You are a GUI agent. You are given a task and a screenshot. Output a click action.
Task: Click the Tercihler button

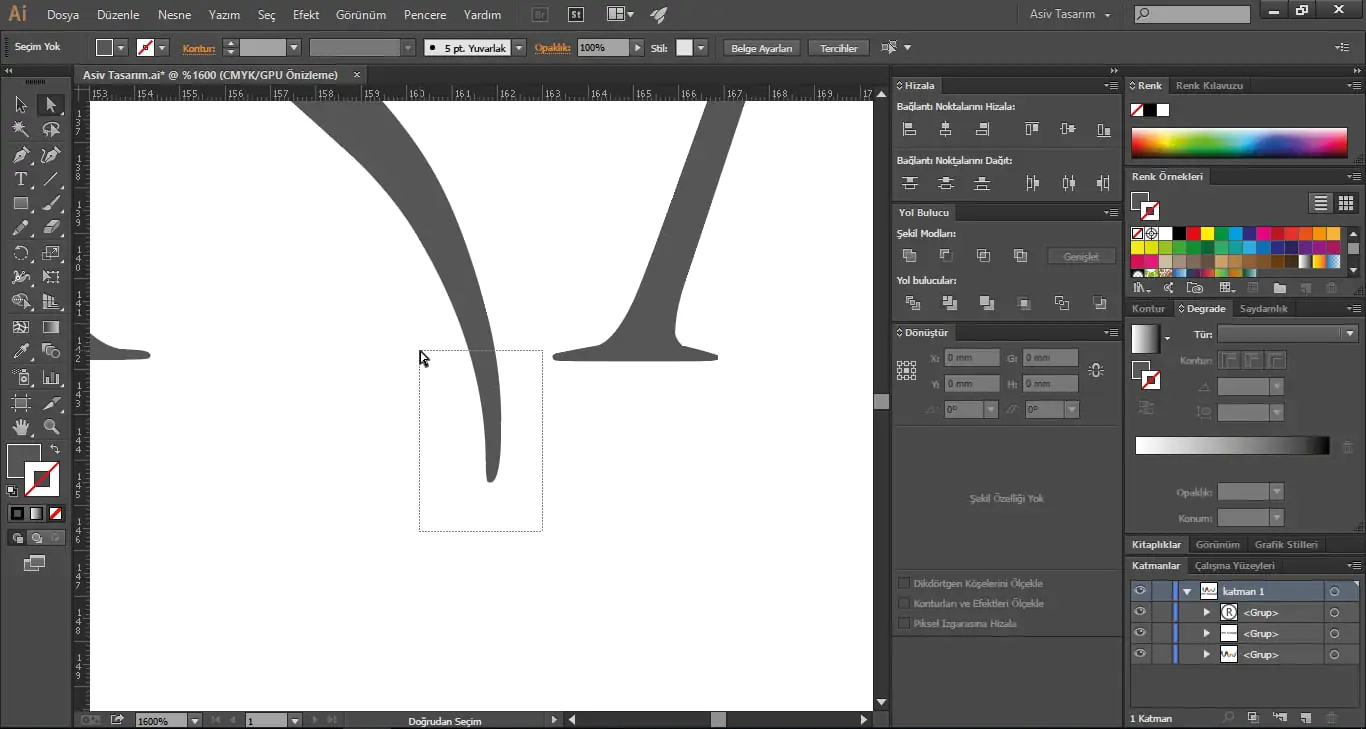click(838, 48)
